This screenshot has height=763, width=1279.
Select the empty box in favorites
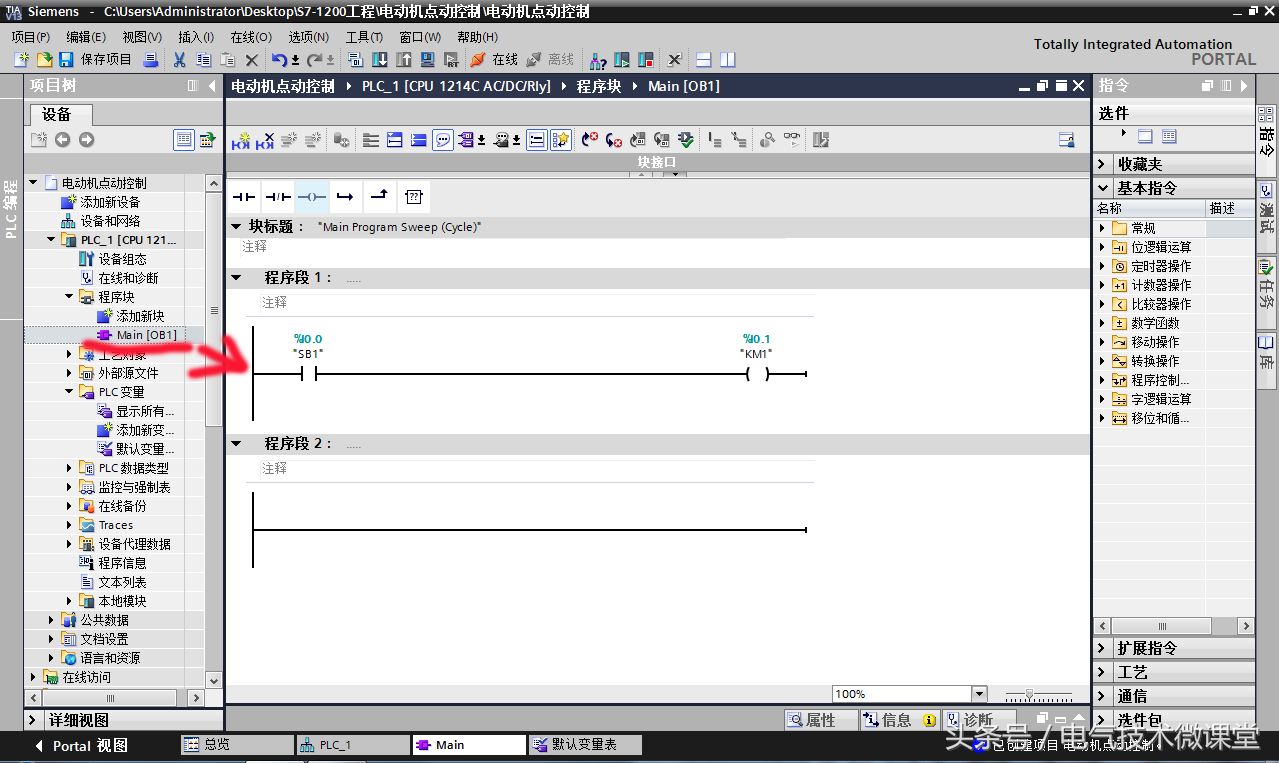[414, 196]
